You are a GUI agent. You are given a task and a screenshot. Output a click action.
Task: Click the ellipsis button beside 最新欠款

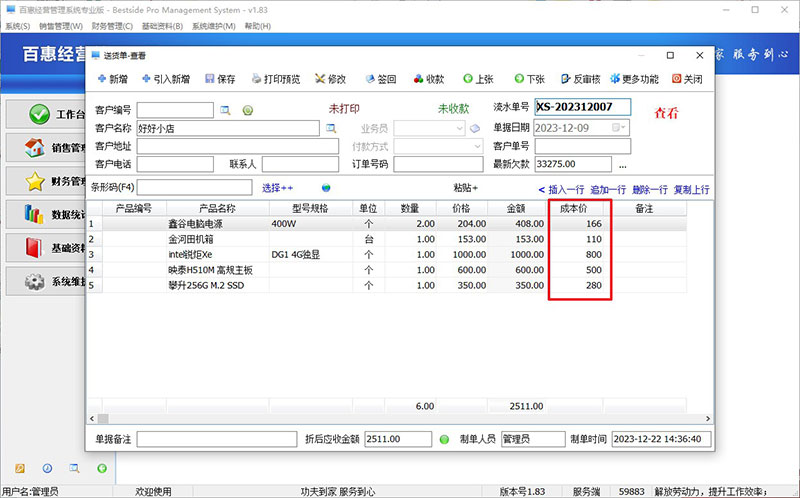622,165
